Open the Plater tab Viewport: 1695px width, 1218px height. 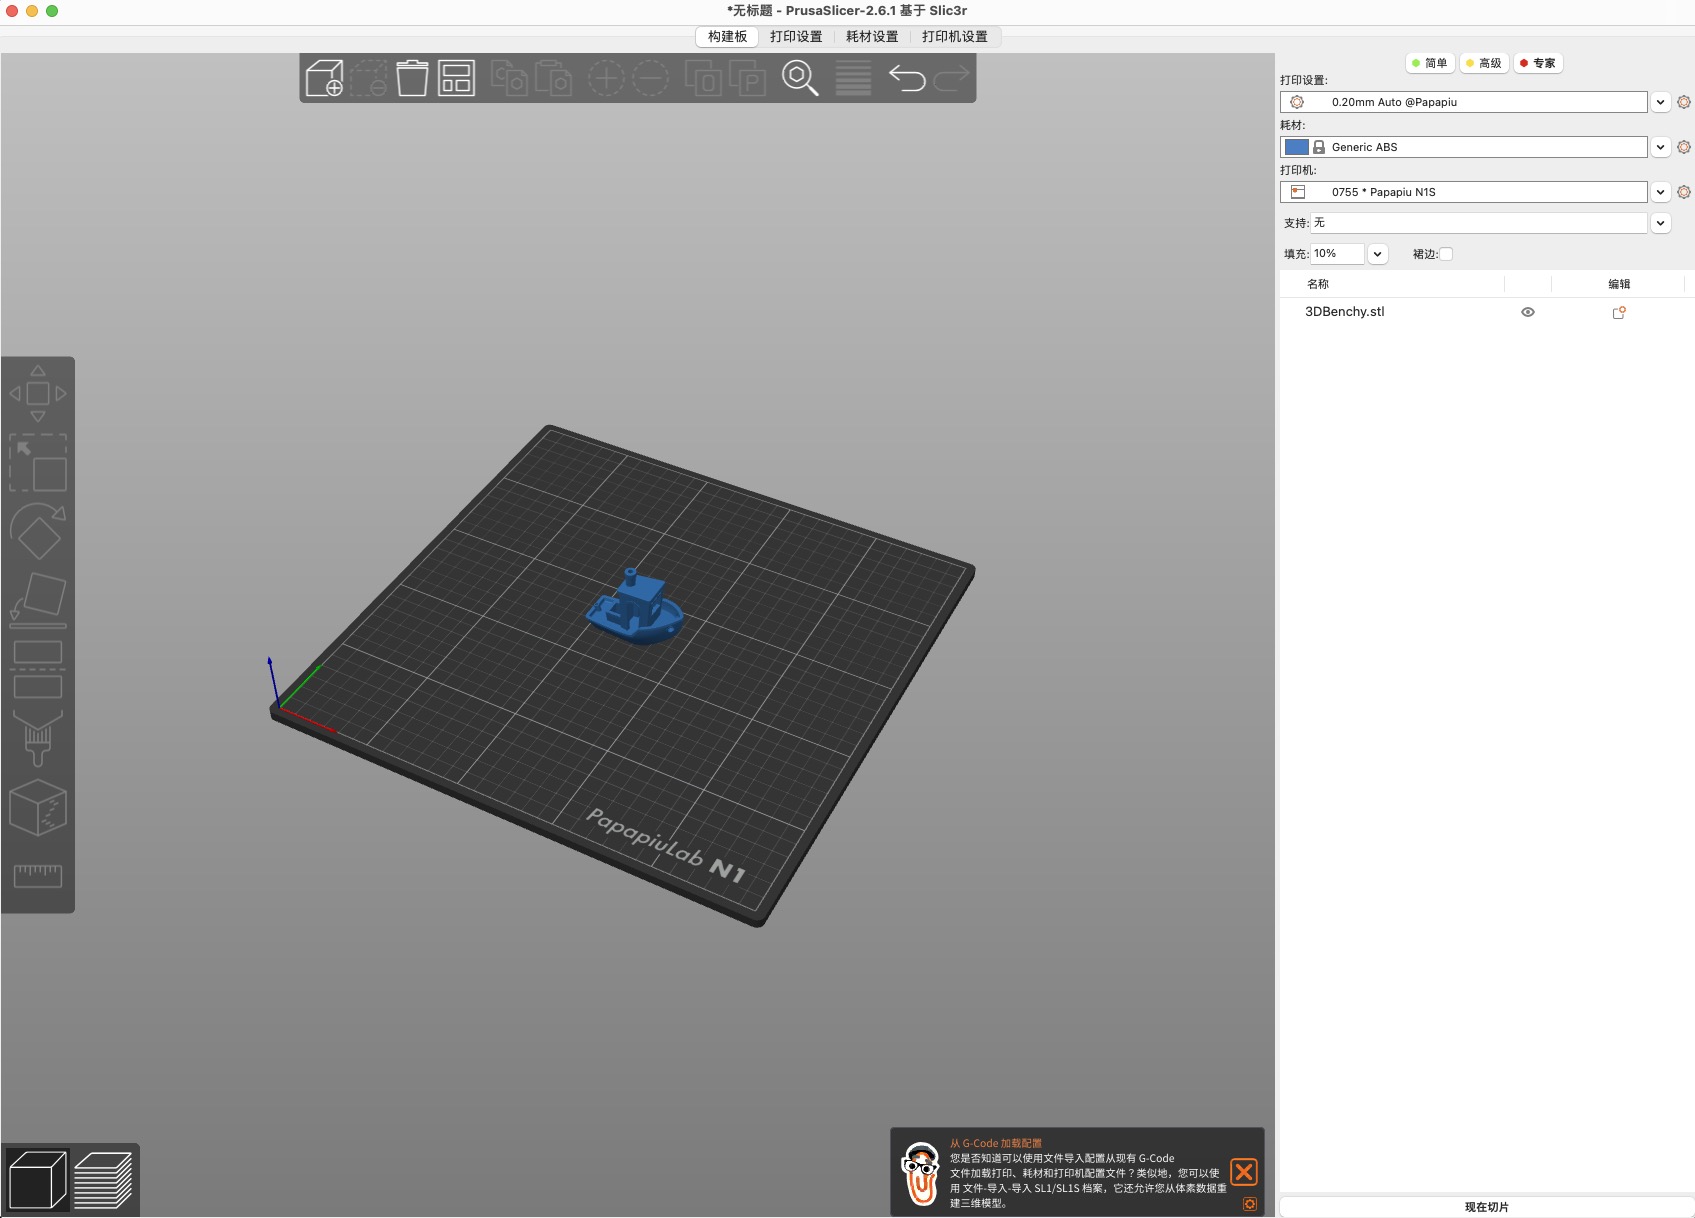point(727,36)
